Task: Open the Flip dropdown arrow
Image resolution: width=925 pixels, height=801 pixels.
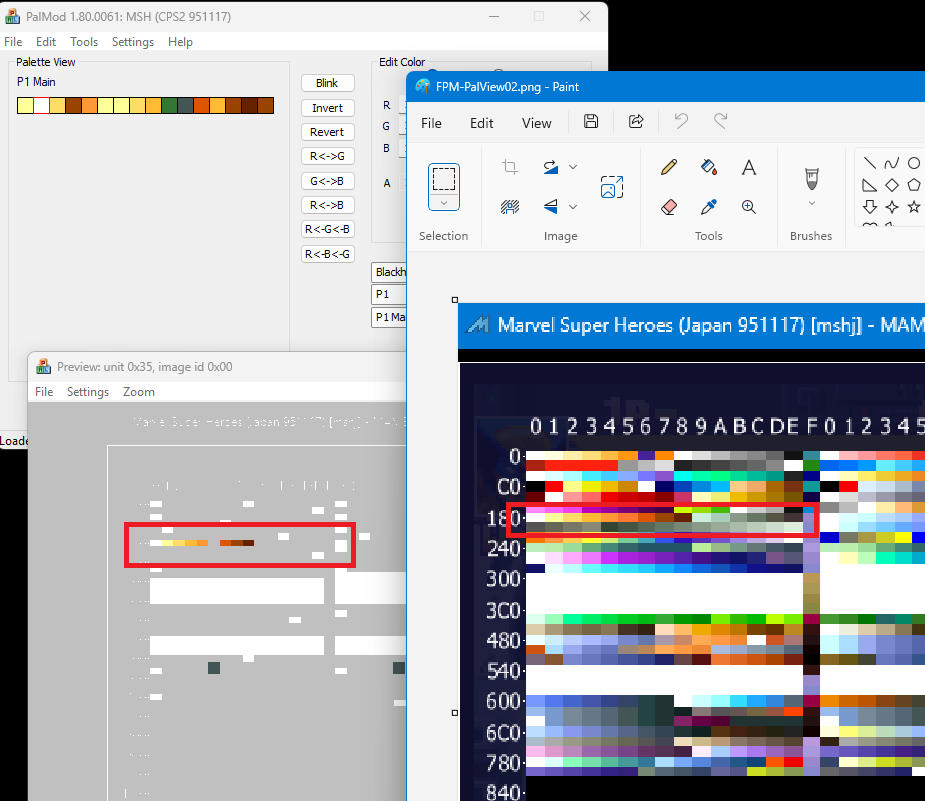Action: point(573,206)
